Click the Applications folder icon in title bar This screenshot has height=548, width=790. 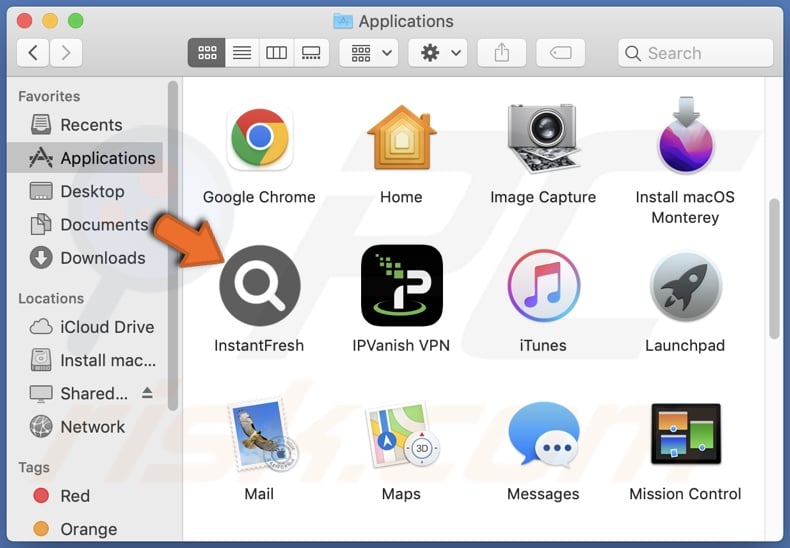click(343, 21)
